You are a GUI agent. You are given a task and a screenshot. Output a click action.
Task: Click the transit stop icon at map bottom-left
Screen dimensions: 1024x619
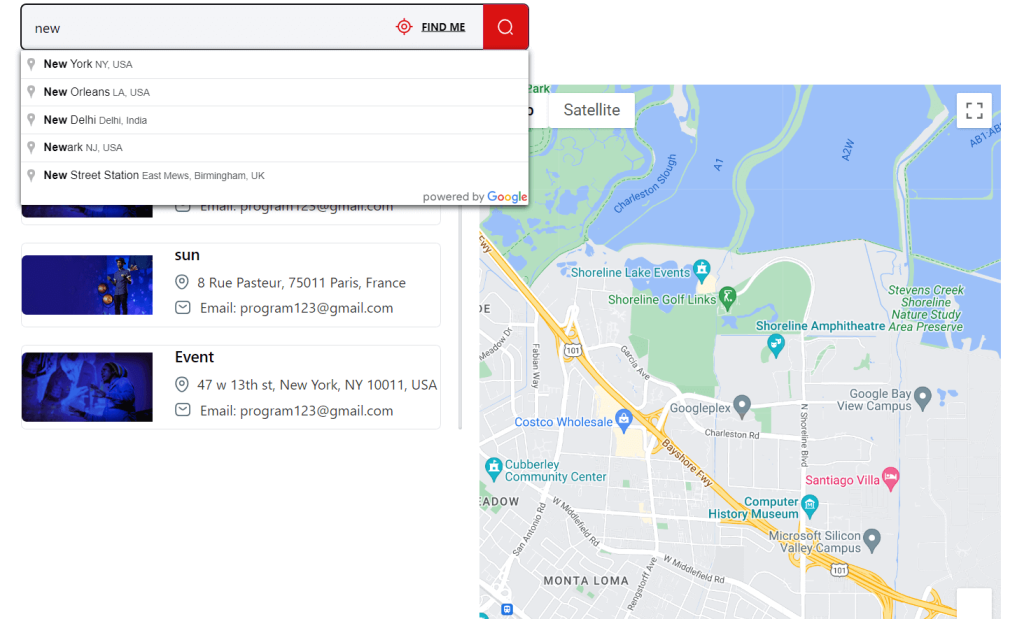[507, 609]
